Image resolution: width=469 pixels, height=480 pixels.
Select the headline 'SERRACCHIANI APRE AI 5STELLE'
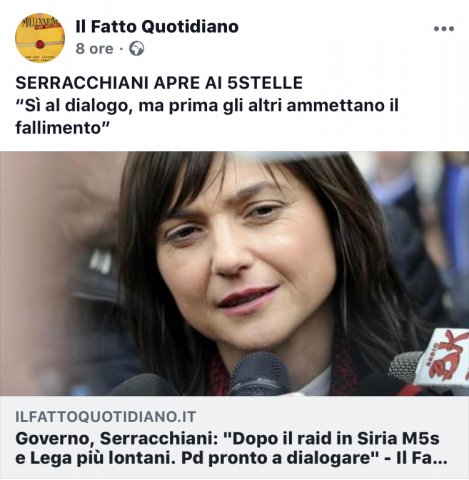[159, 83]
